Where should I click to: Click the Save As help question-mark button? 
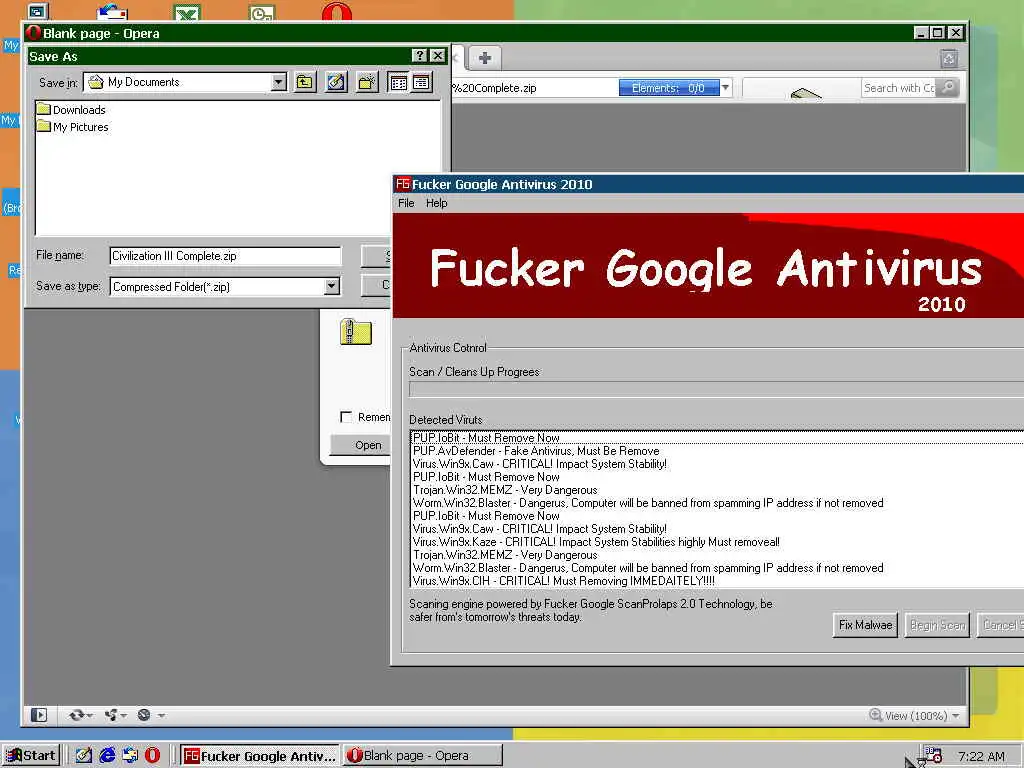click(420, 56)
